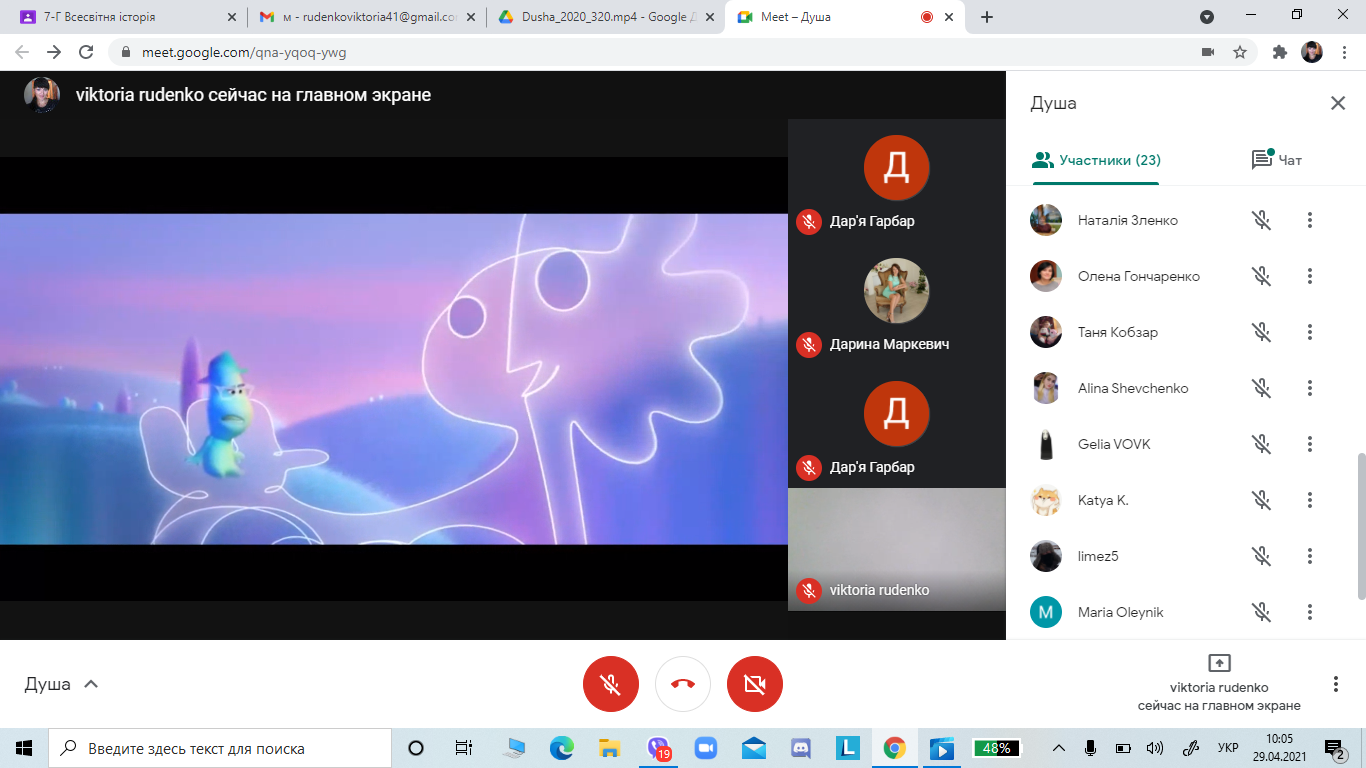The height and width of the screenshot is (768, 1366).
Task: Switch to the Чат tab
Action: (x=1277, y=160)
